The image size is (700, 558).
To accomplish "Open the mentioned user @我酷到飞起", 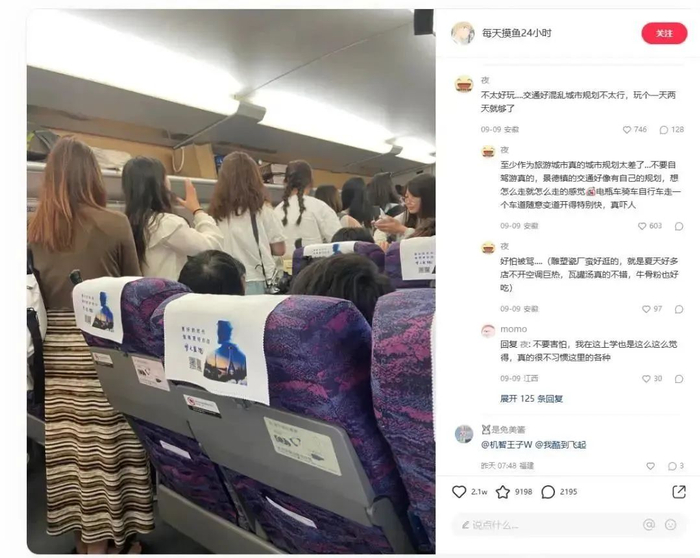I will 561,445.
